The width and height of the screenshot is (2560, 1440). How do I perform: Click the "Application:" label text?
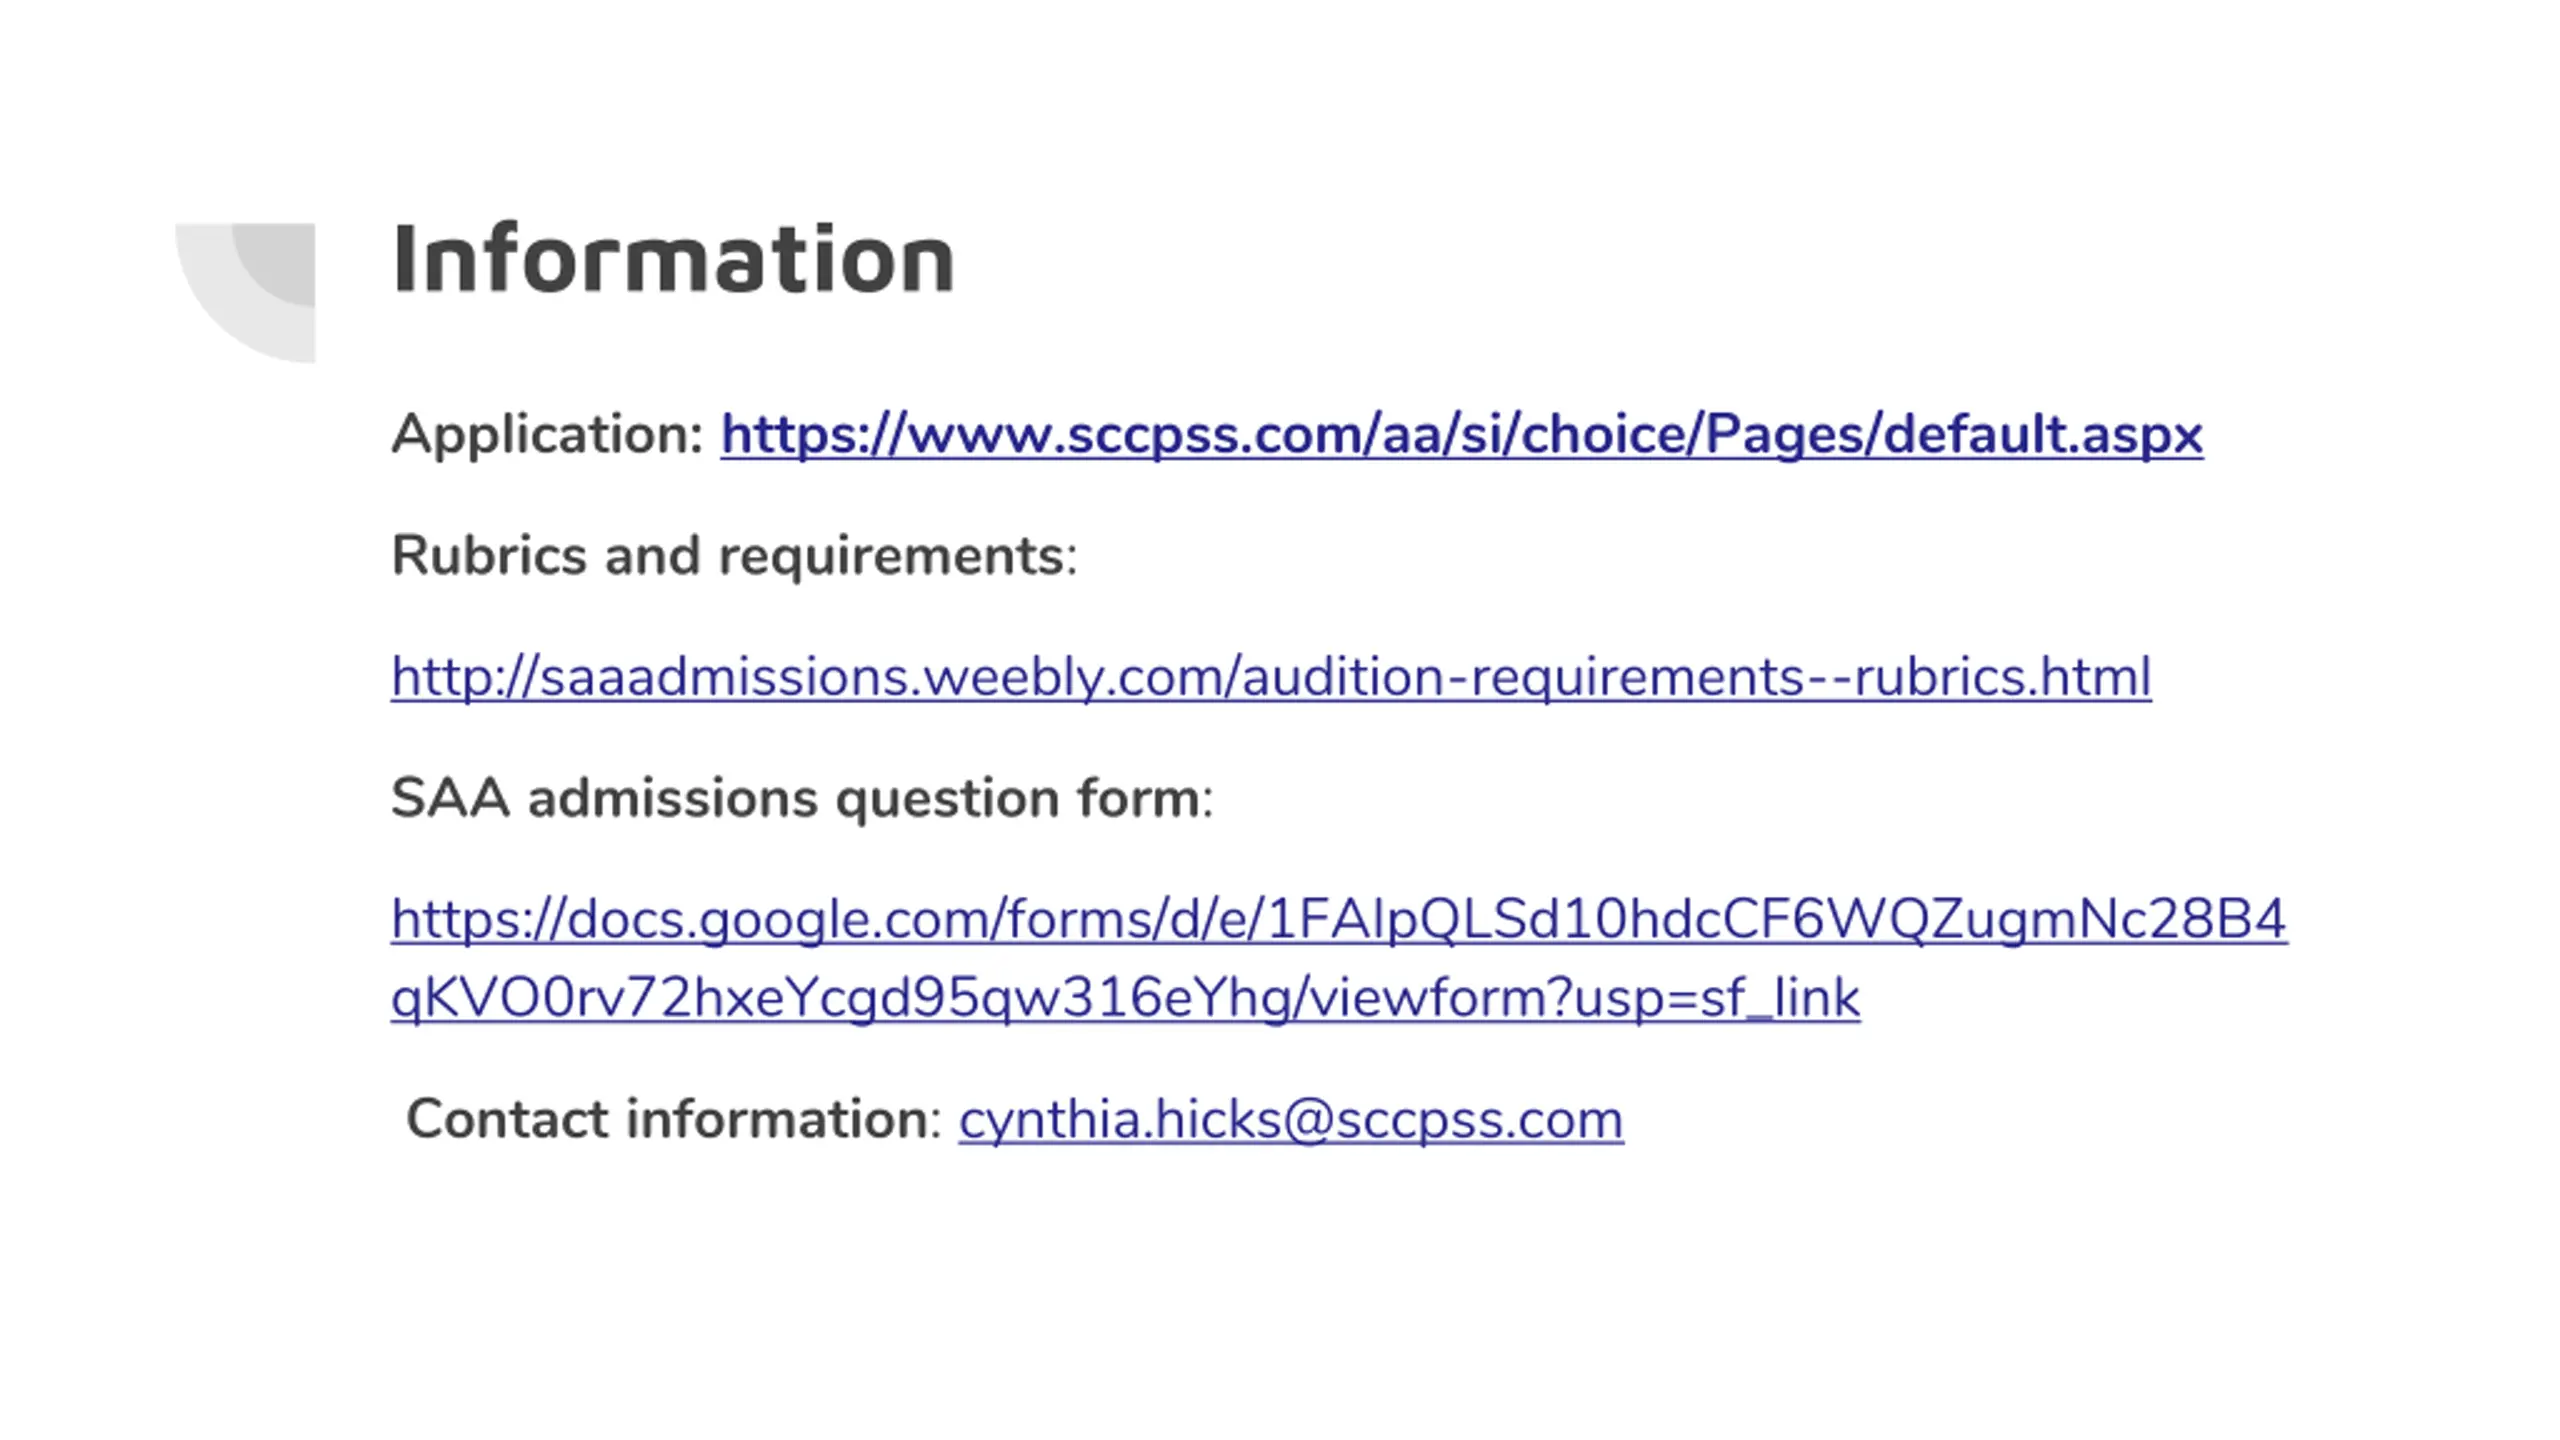pyautogui.click(x=548, y=436)
